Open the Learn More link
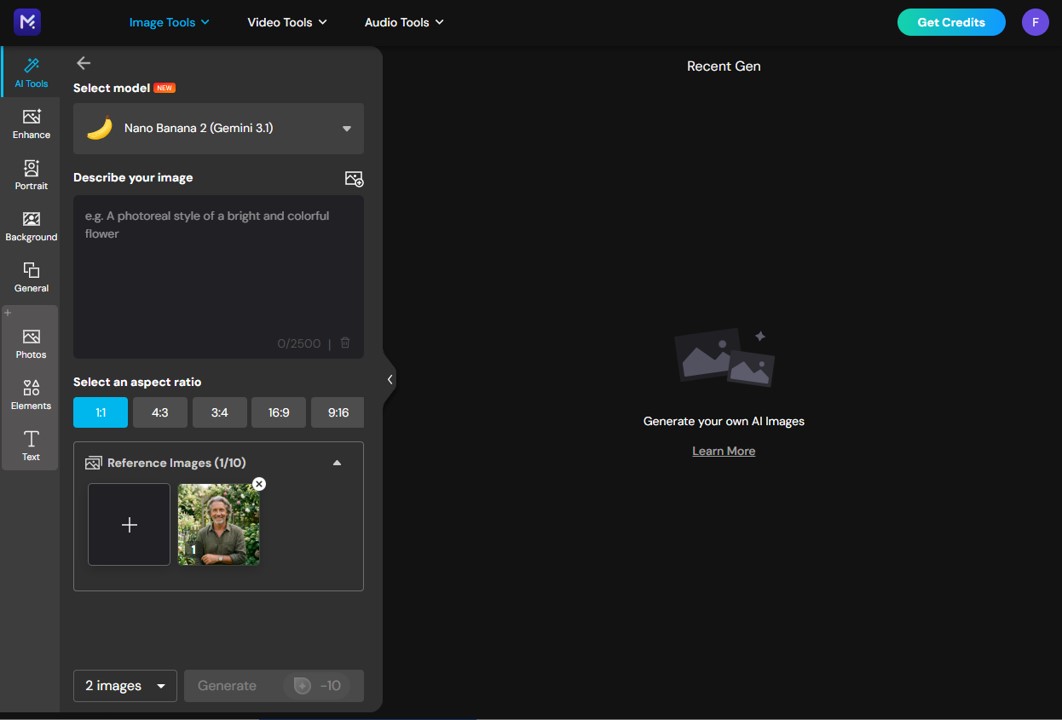 coord(723,451)
